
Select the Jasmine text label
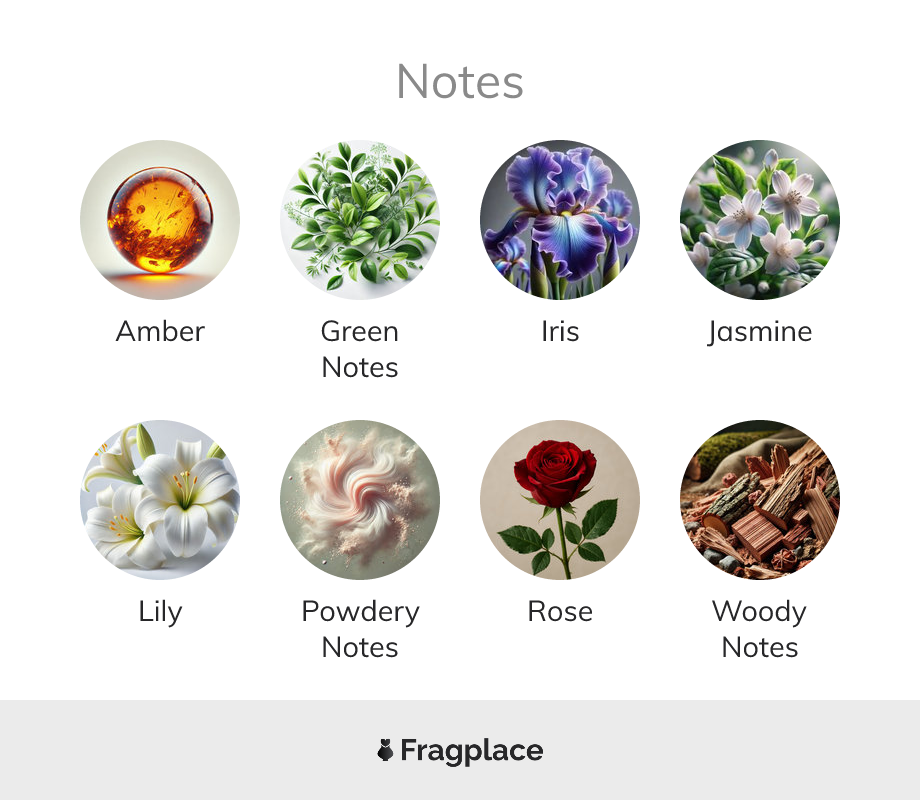[760, 333]
